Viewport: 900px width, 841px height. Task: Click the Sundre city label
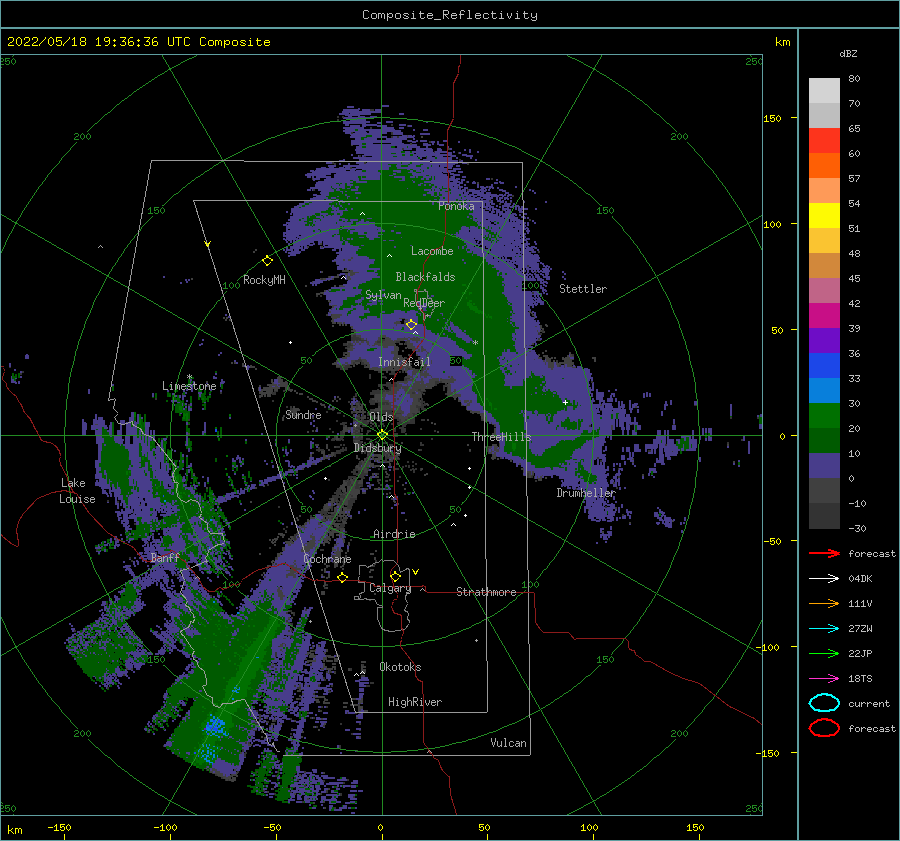pyautogui.click(x=303, y=414)
